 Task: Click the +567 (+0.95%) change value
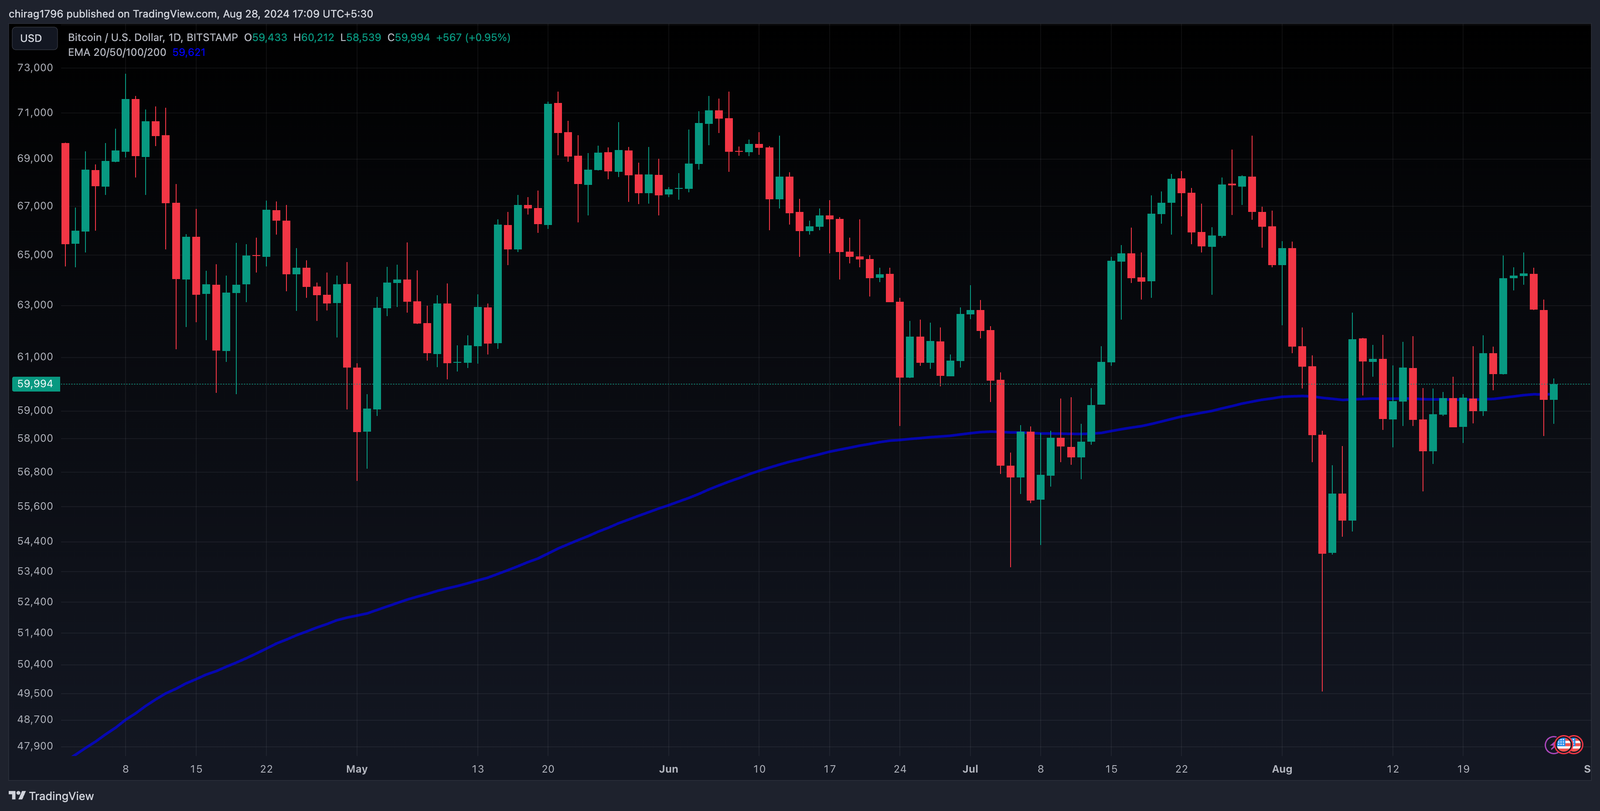[x=473, y=37]
